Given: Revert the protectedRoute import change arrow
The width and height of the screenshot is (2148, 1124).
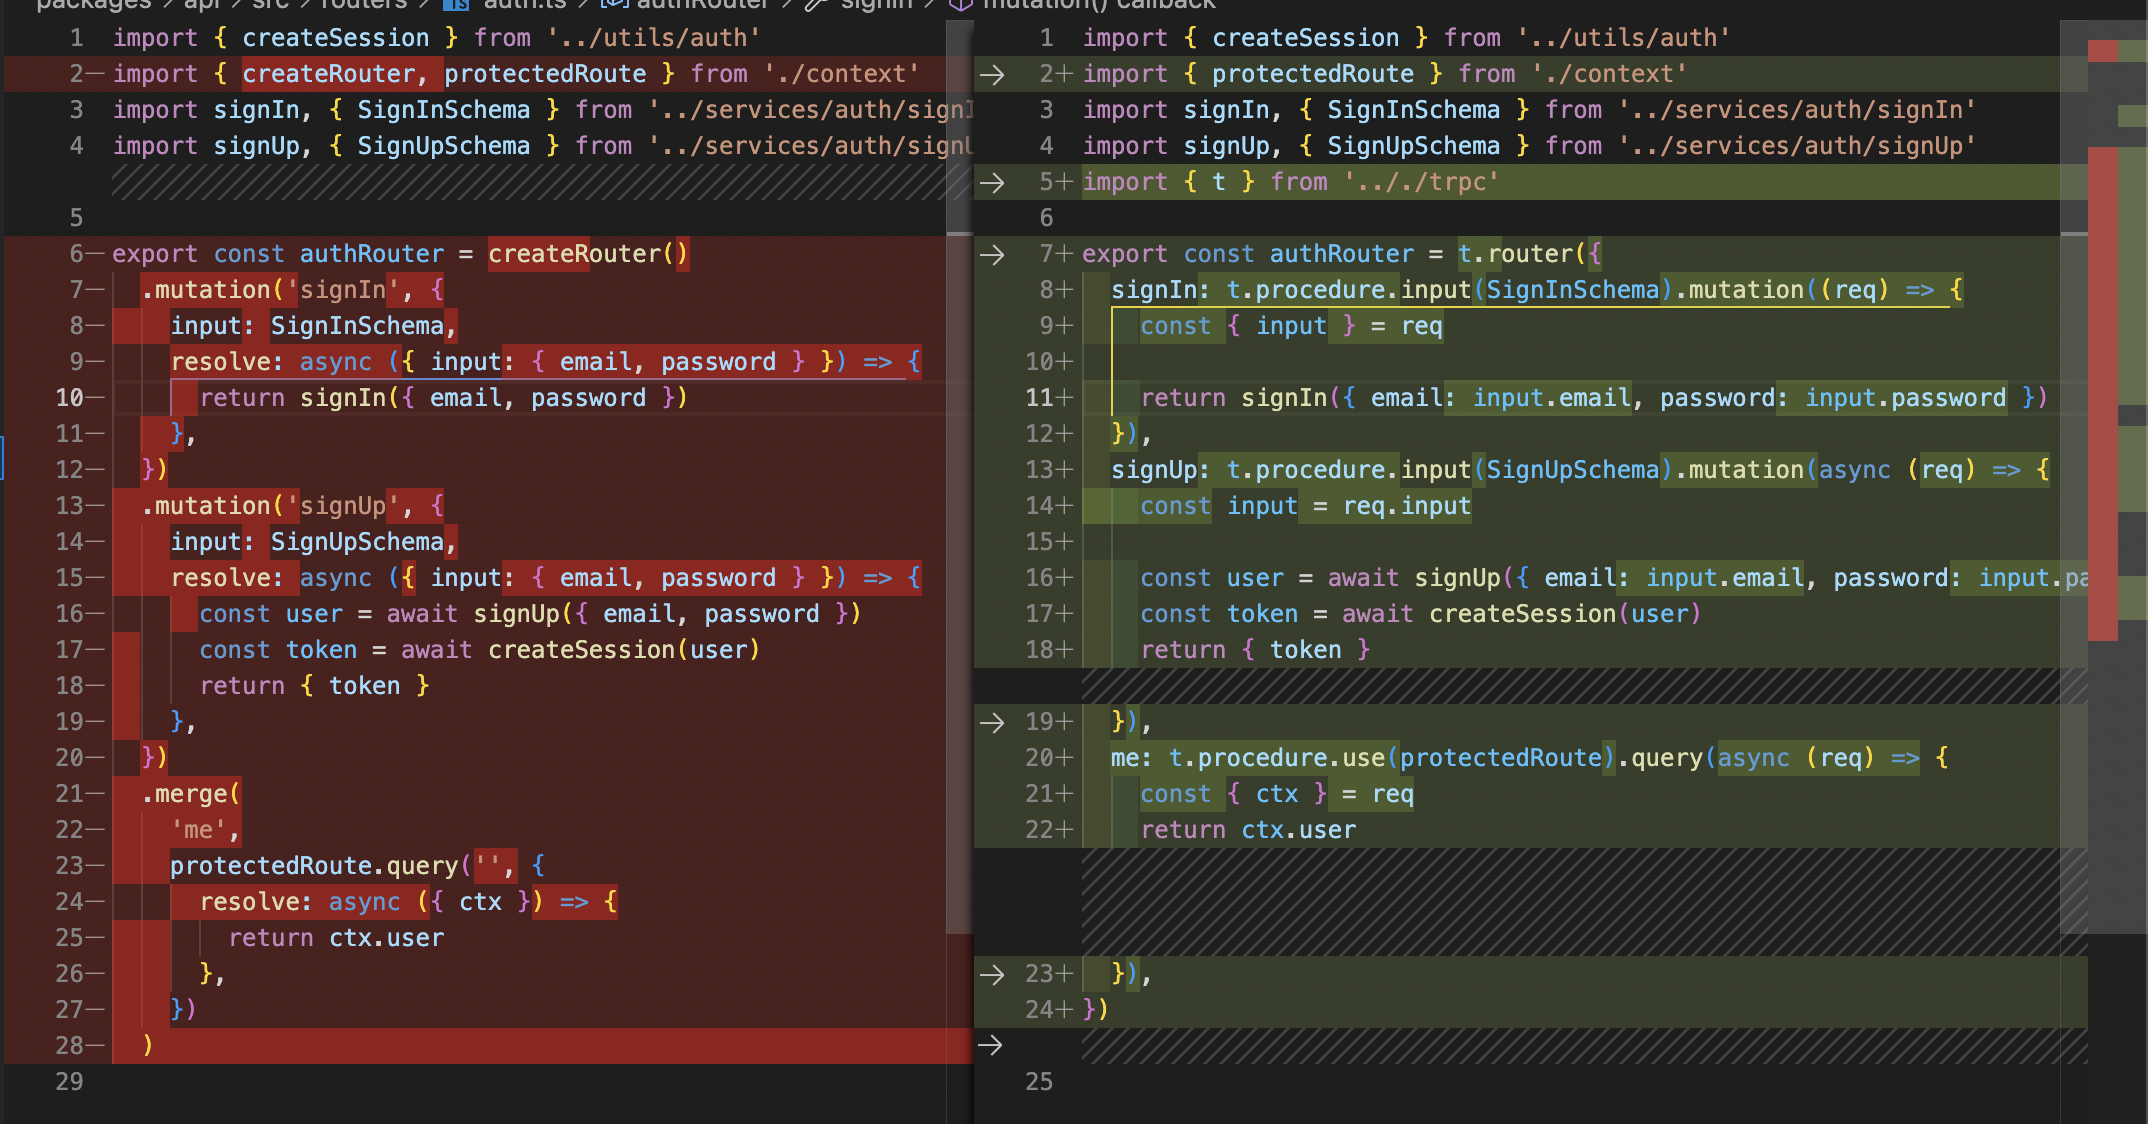Looking at the screenshot, I should (x=991, y=74).
